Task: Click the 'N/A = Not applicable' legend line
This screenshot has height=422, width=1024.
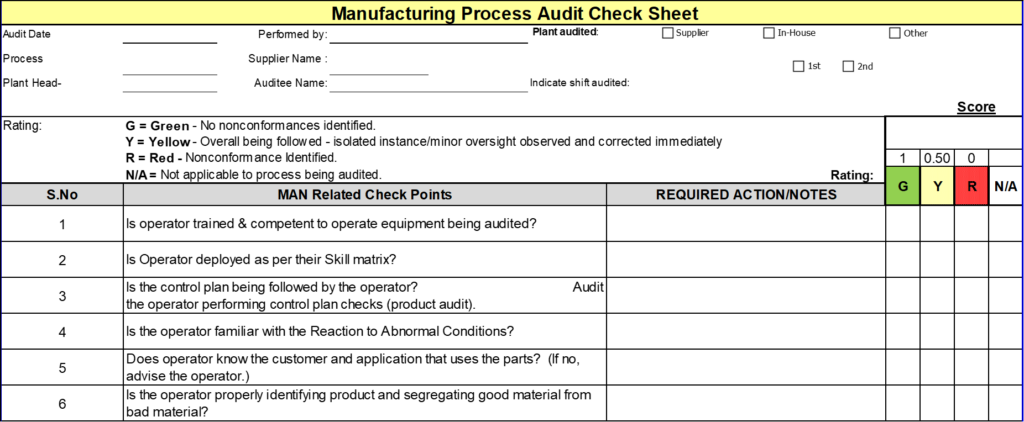Action: click(x=253, y=174)
